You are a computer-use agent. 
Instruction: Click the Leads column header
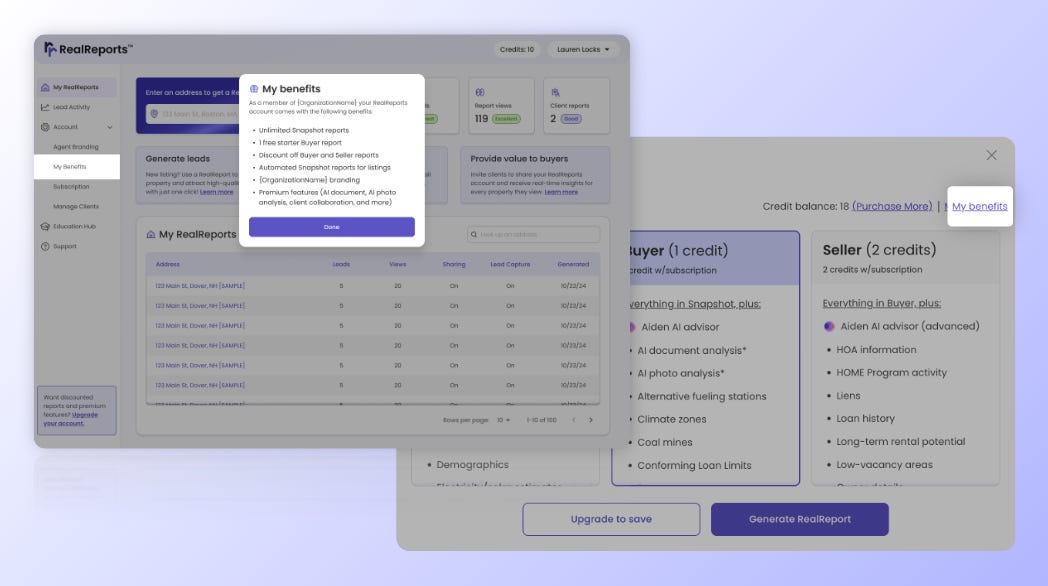[341, 265]
